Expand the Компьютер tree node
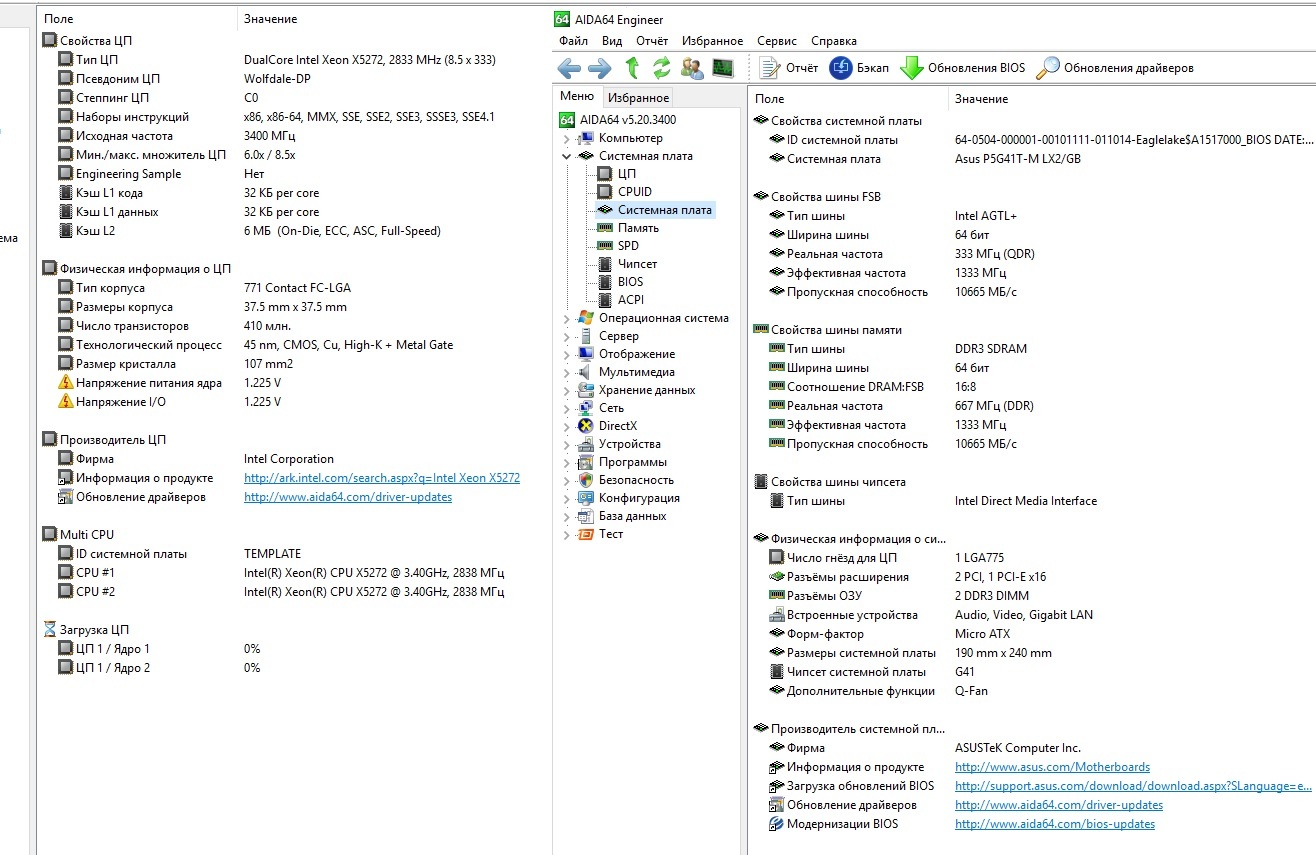Viewport: 1316px width, 855px height. coord(567,138)
